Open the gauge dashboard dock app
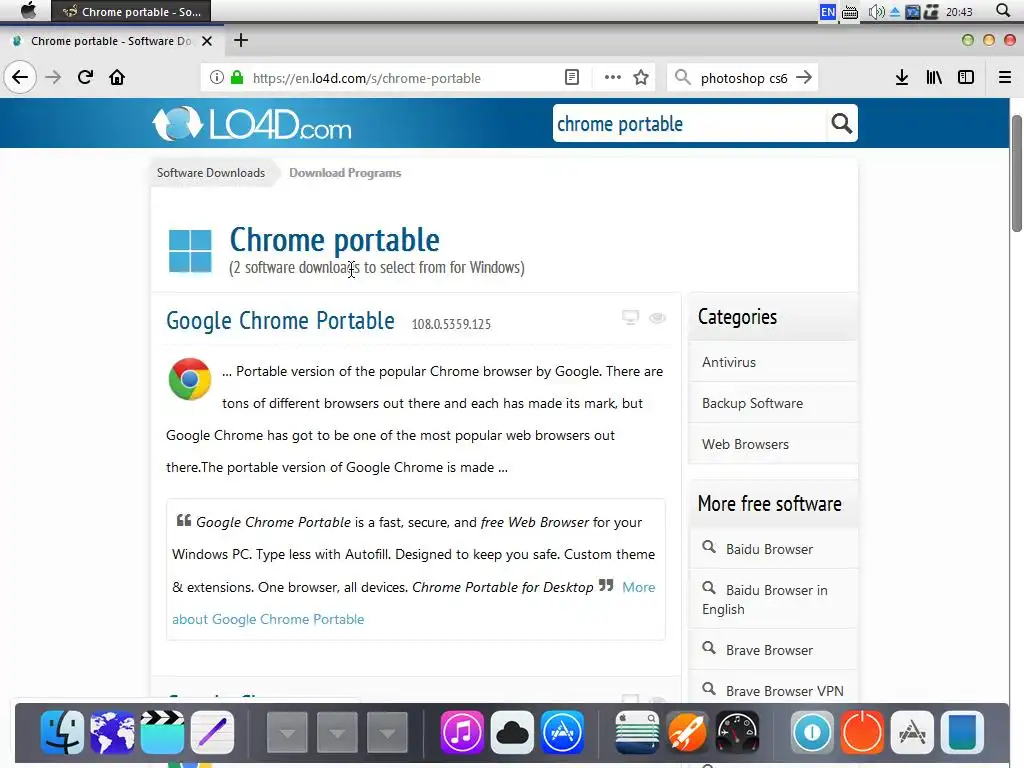1024x768 pixels. point(737,732)
